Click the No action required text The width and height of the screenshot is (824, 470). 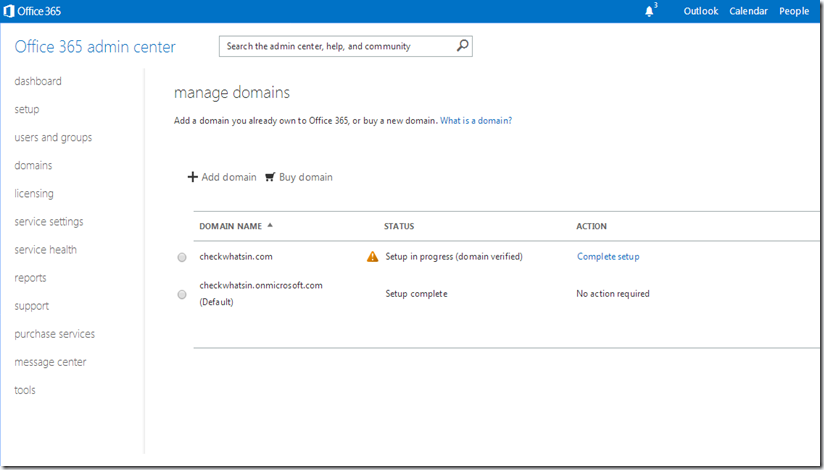point(613,294)
